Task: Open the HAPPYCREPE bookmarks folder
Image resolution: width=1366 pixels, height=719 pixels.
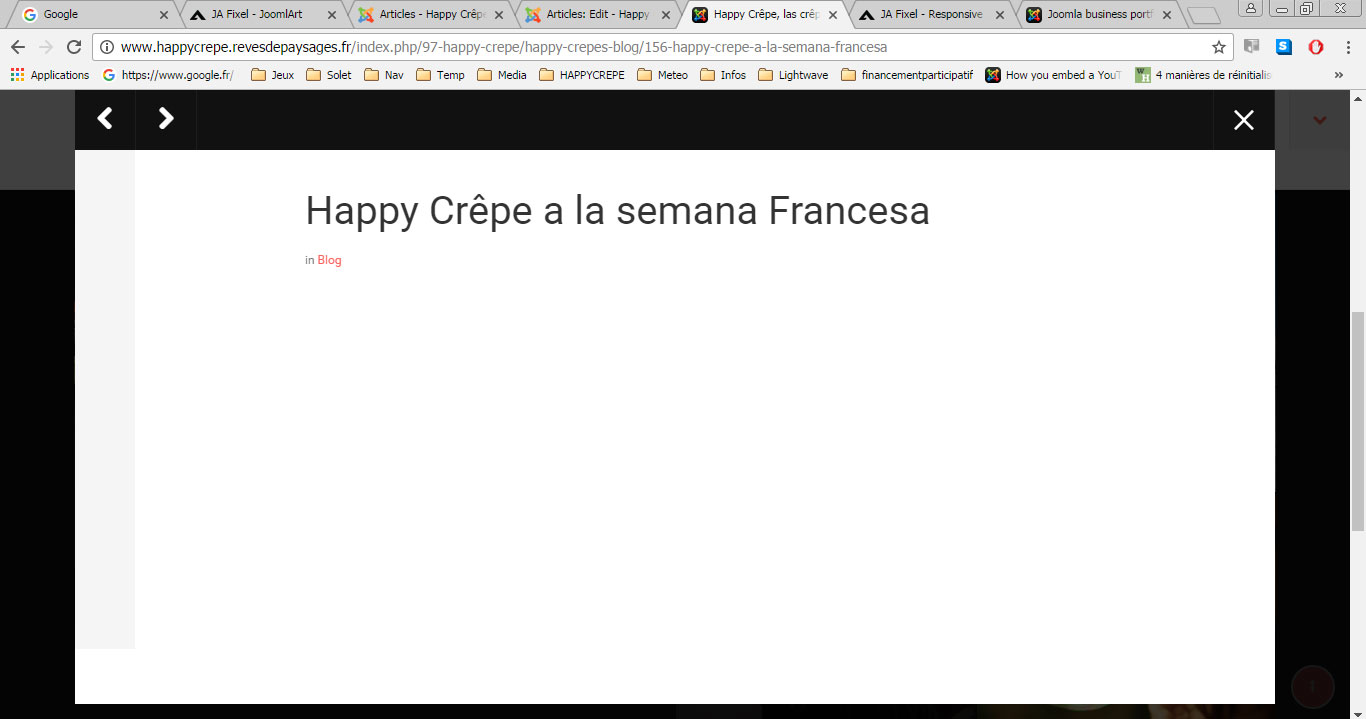Action: (x=582, y=75)
